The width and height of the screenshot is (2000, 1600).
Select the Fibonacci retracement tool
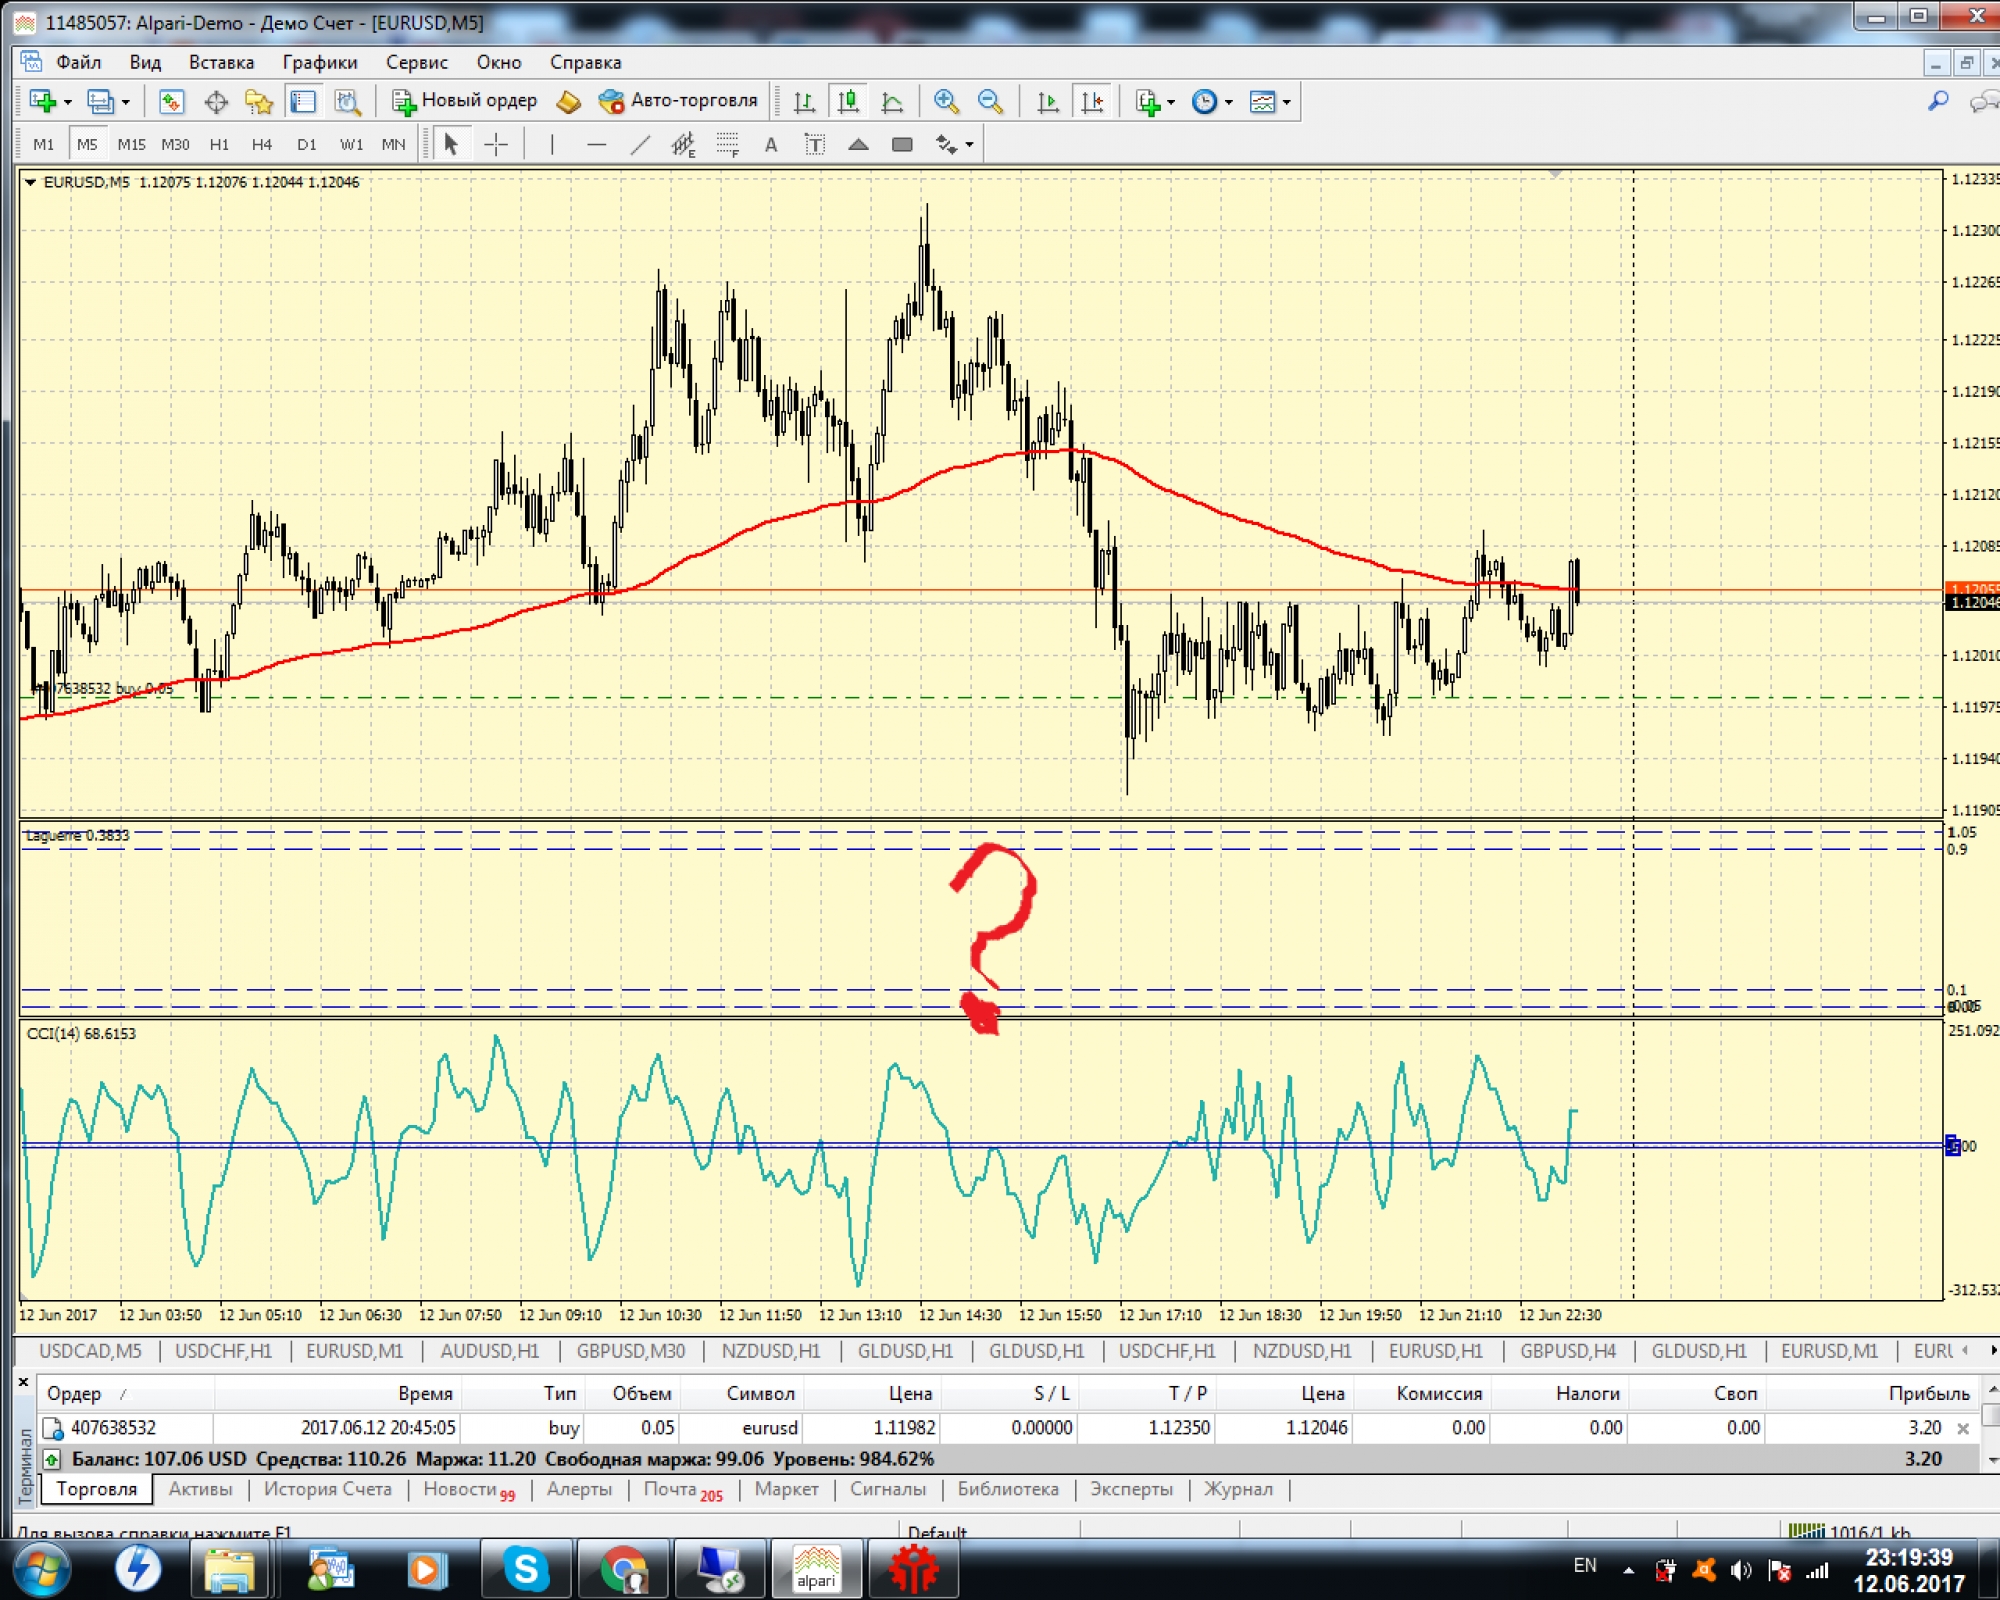tap(728, 145)
